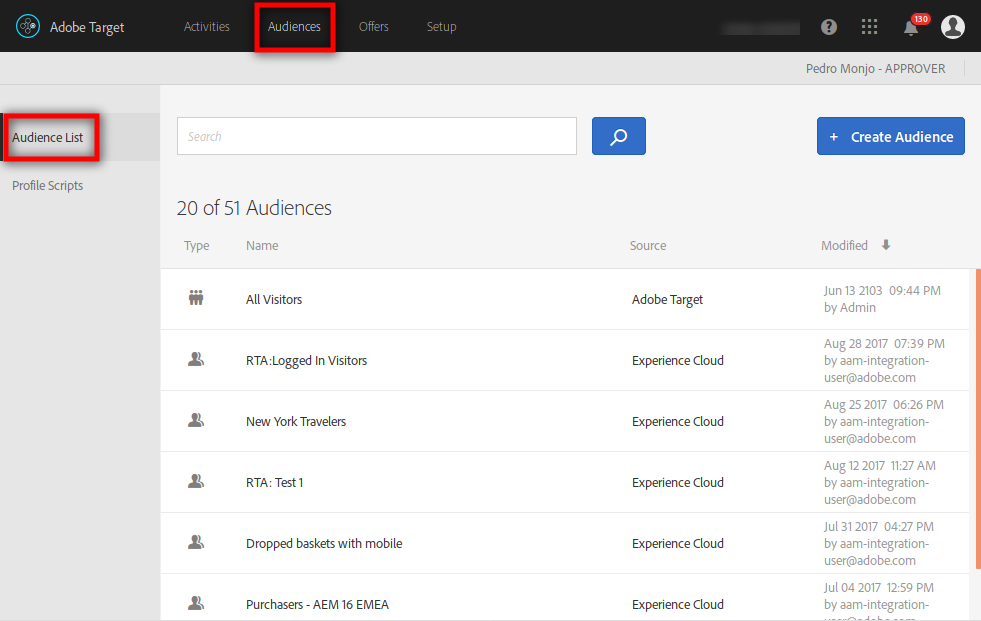Click the RTA:Logged In Visitors type icon
Viewport: 981px width, 621px height.
(x=196, y=359)
